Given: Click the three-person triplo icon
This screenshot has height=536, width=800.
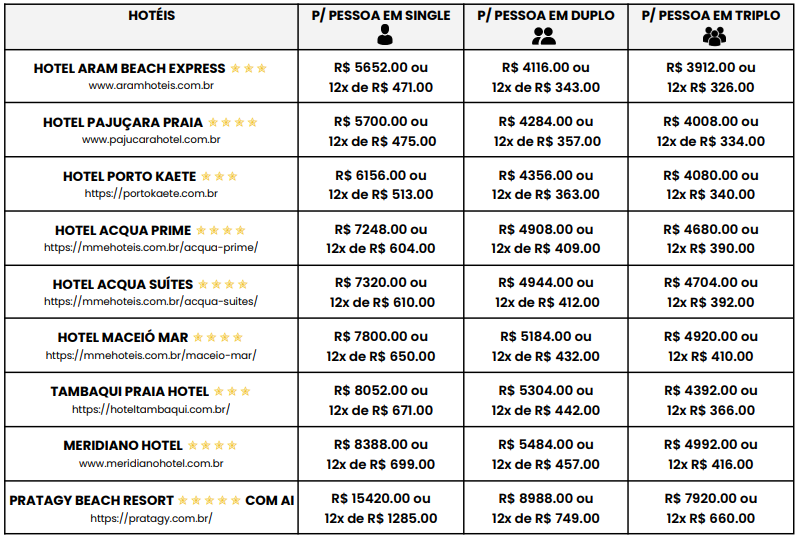Looking at the screenshot, I should (714, 36).
